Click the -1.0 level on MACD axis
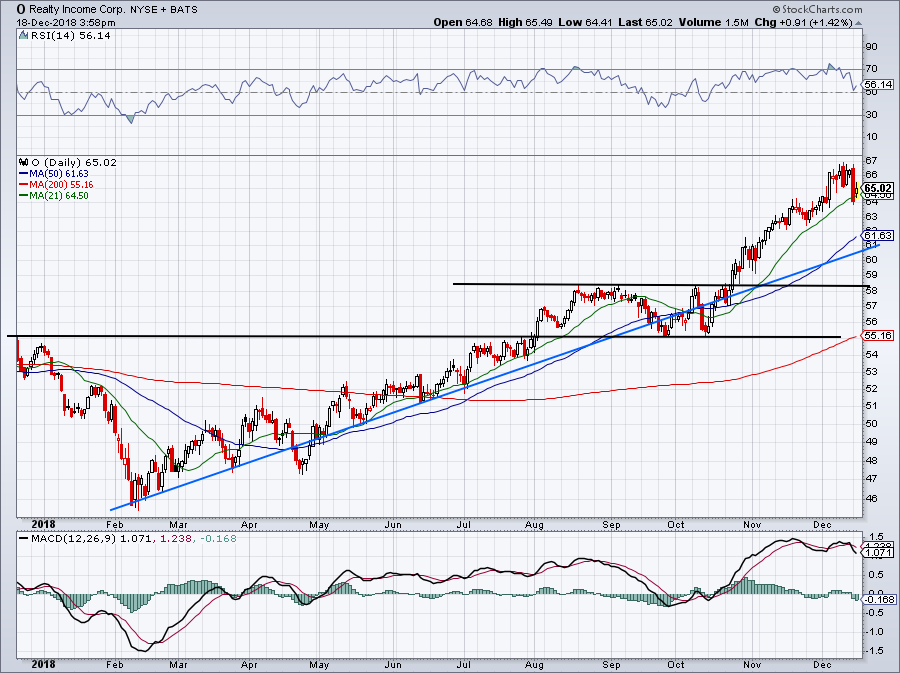This screenshot has height=673, width=900. (x=873, y=632)
